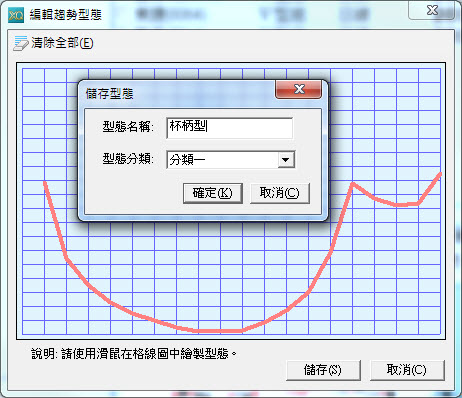This screenshot has height=398, width=462.
Task: Click the 儲存型態 dialog title bar
Action: (x=180, y=93)
